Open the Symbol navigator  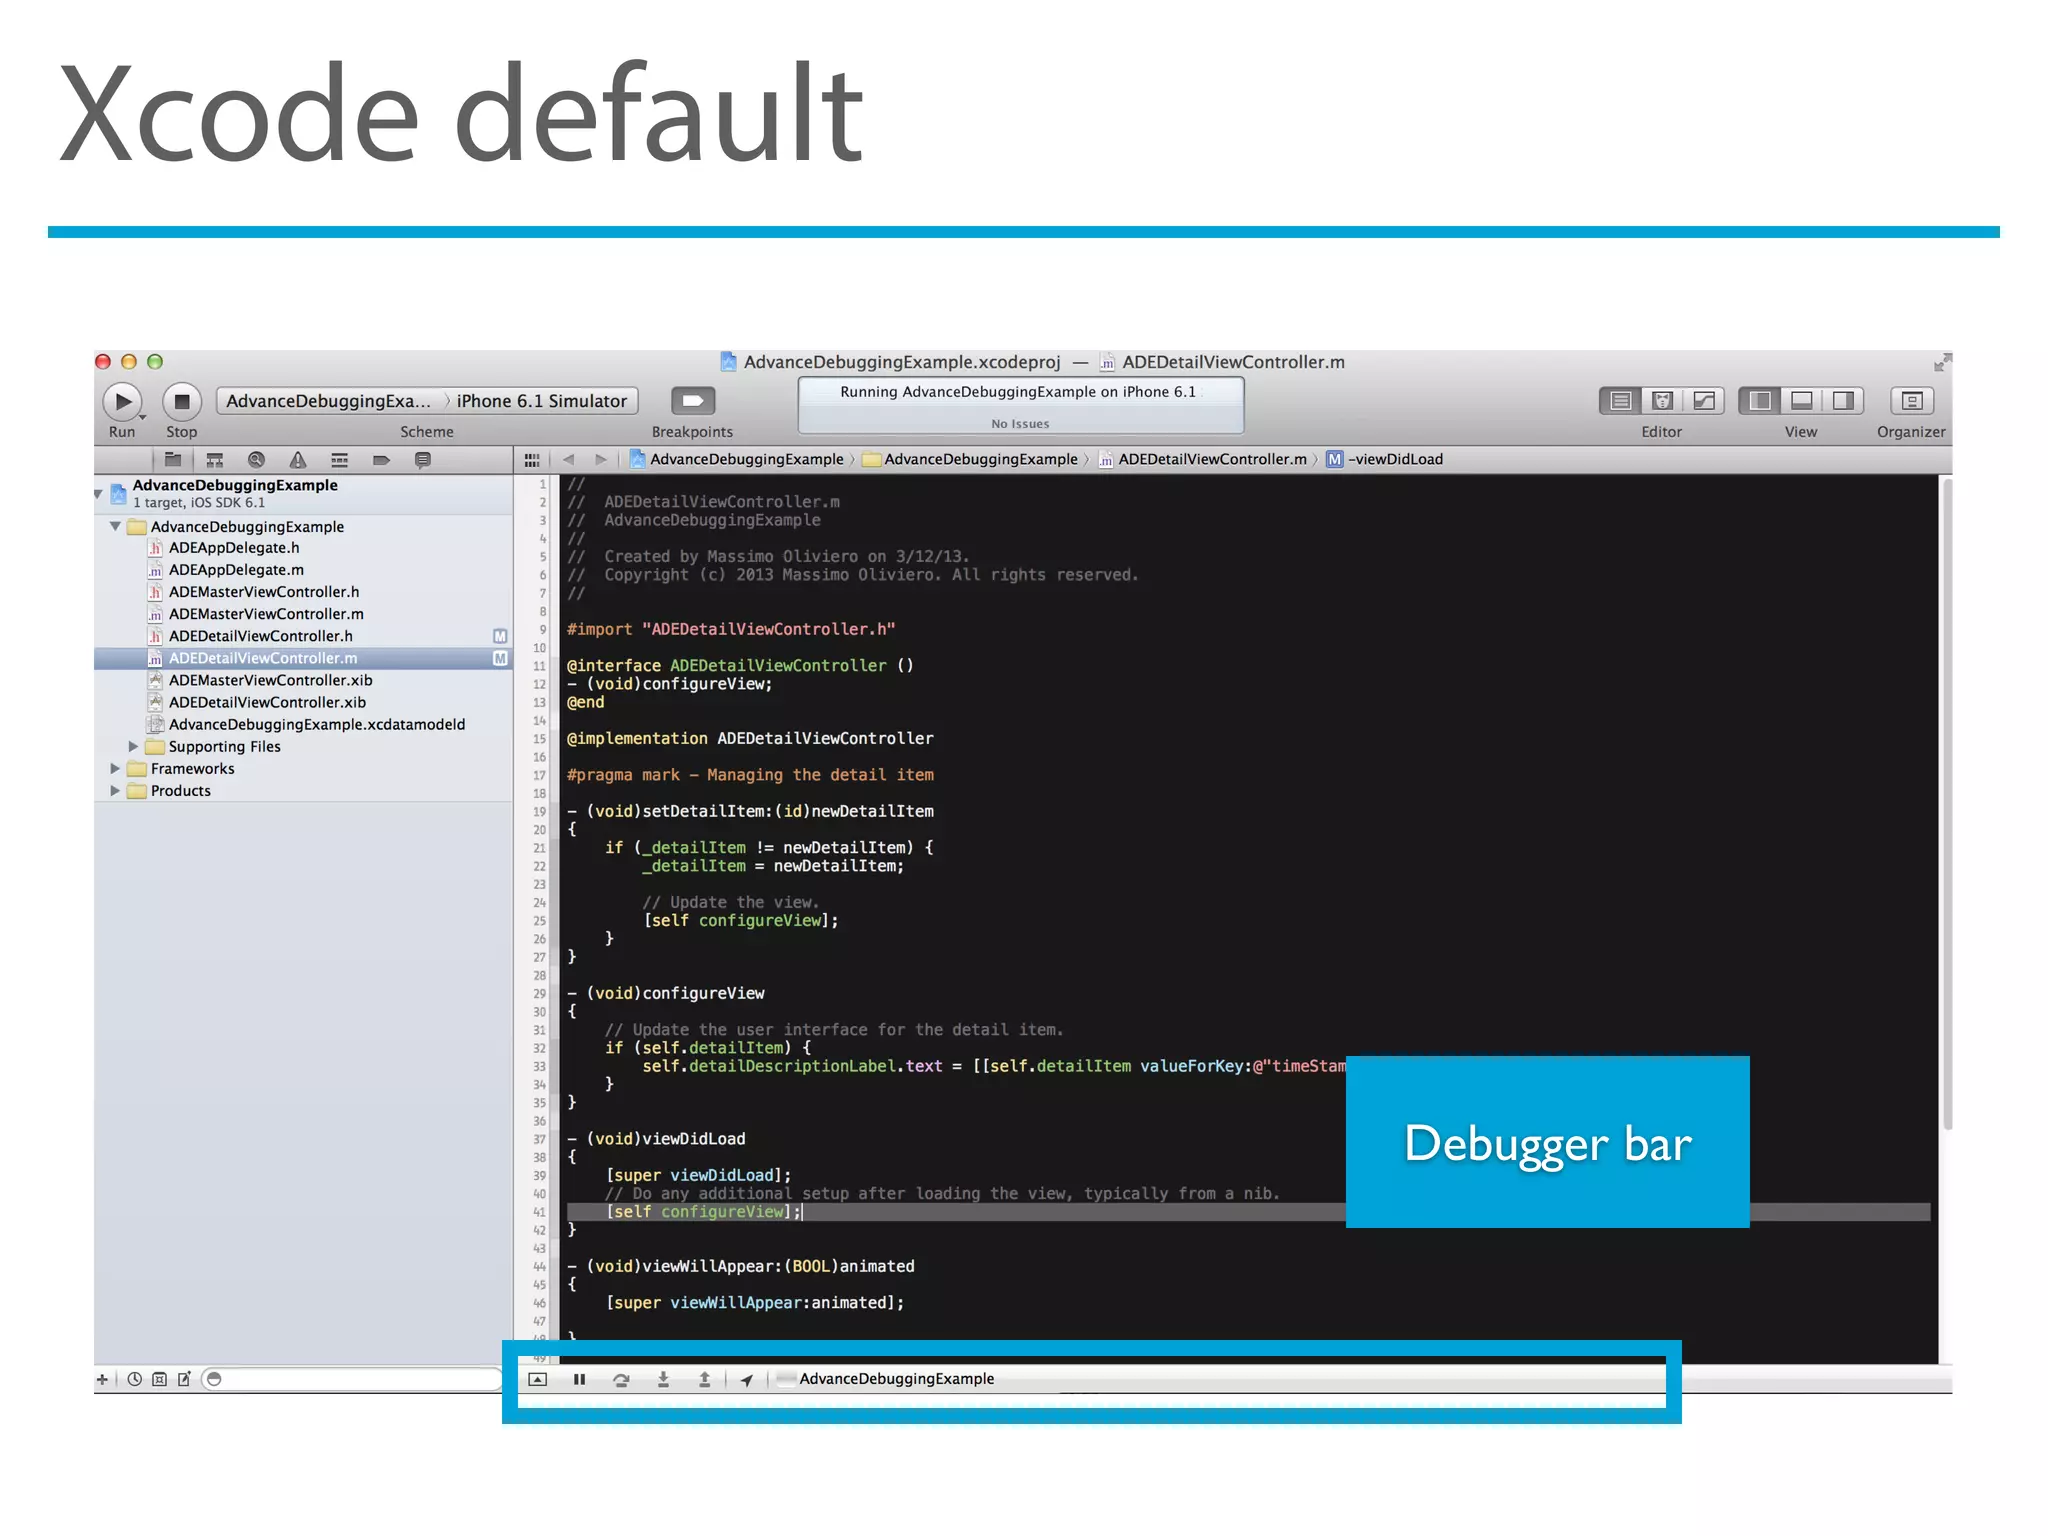215,460
